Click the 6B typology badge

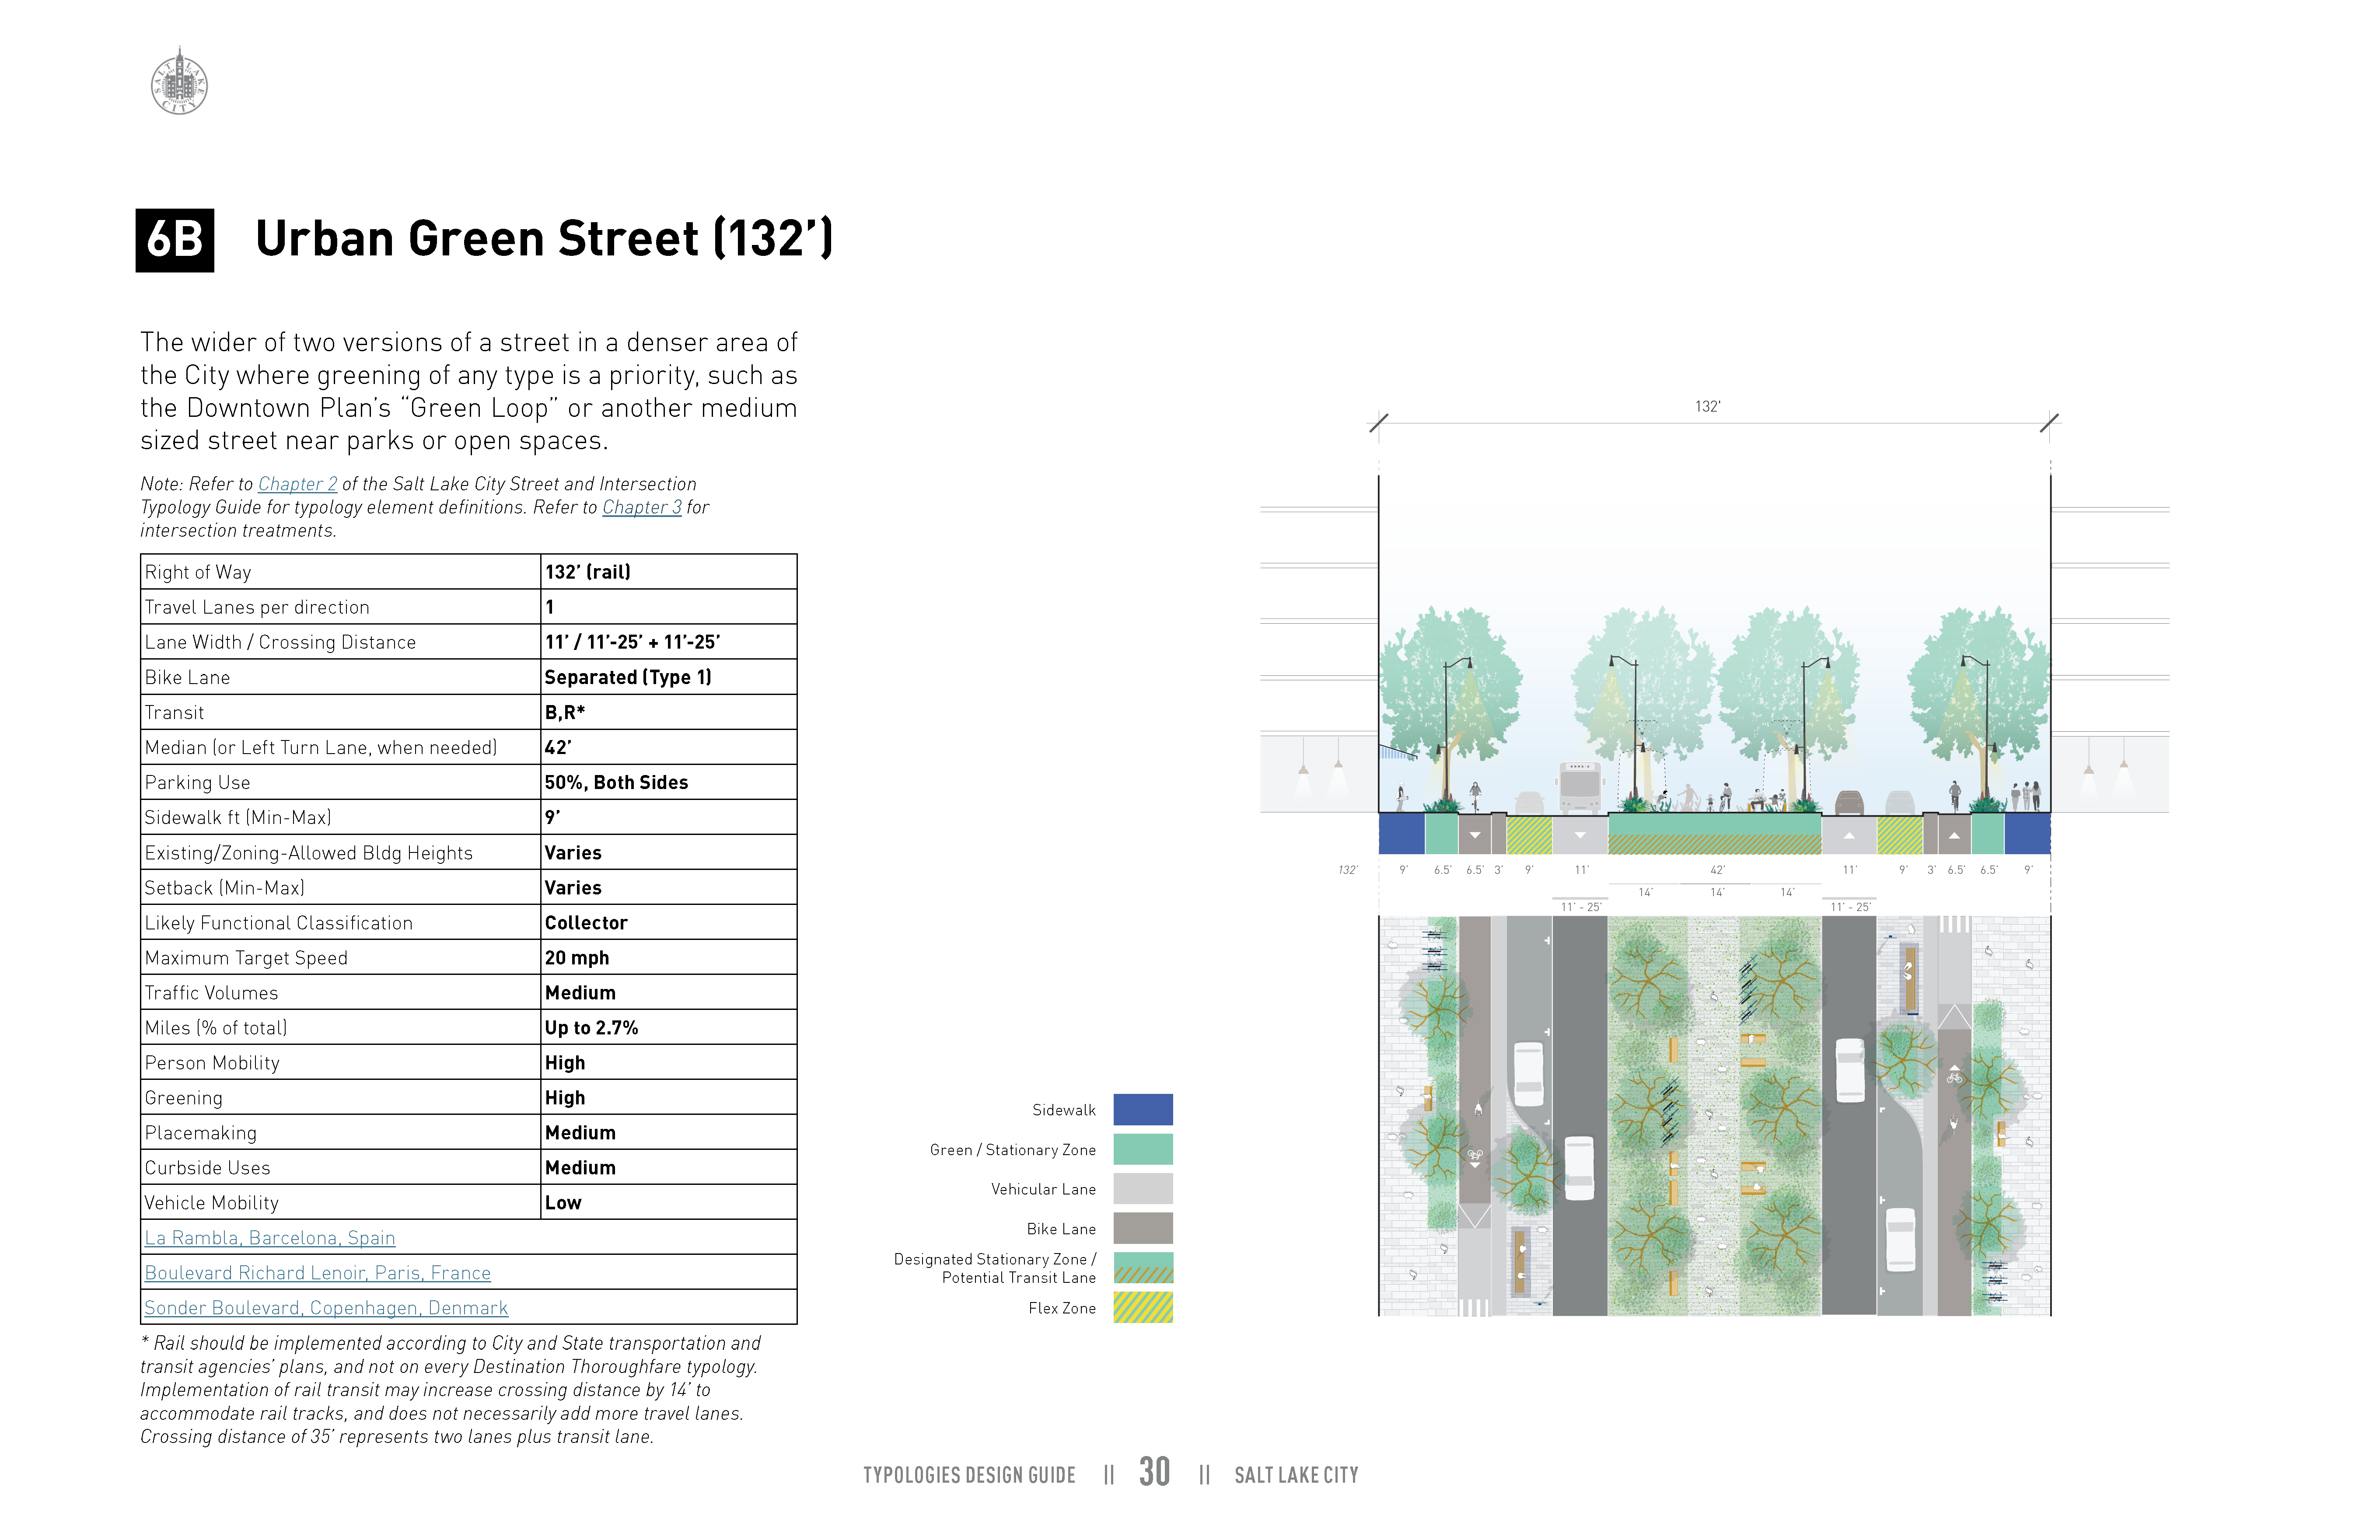point(175,240)
